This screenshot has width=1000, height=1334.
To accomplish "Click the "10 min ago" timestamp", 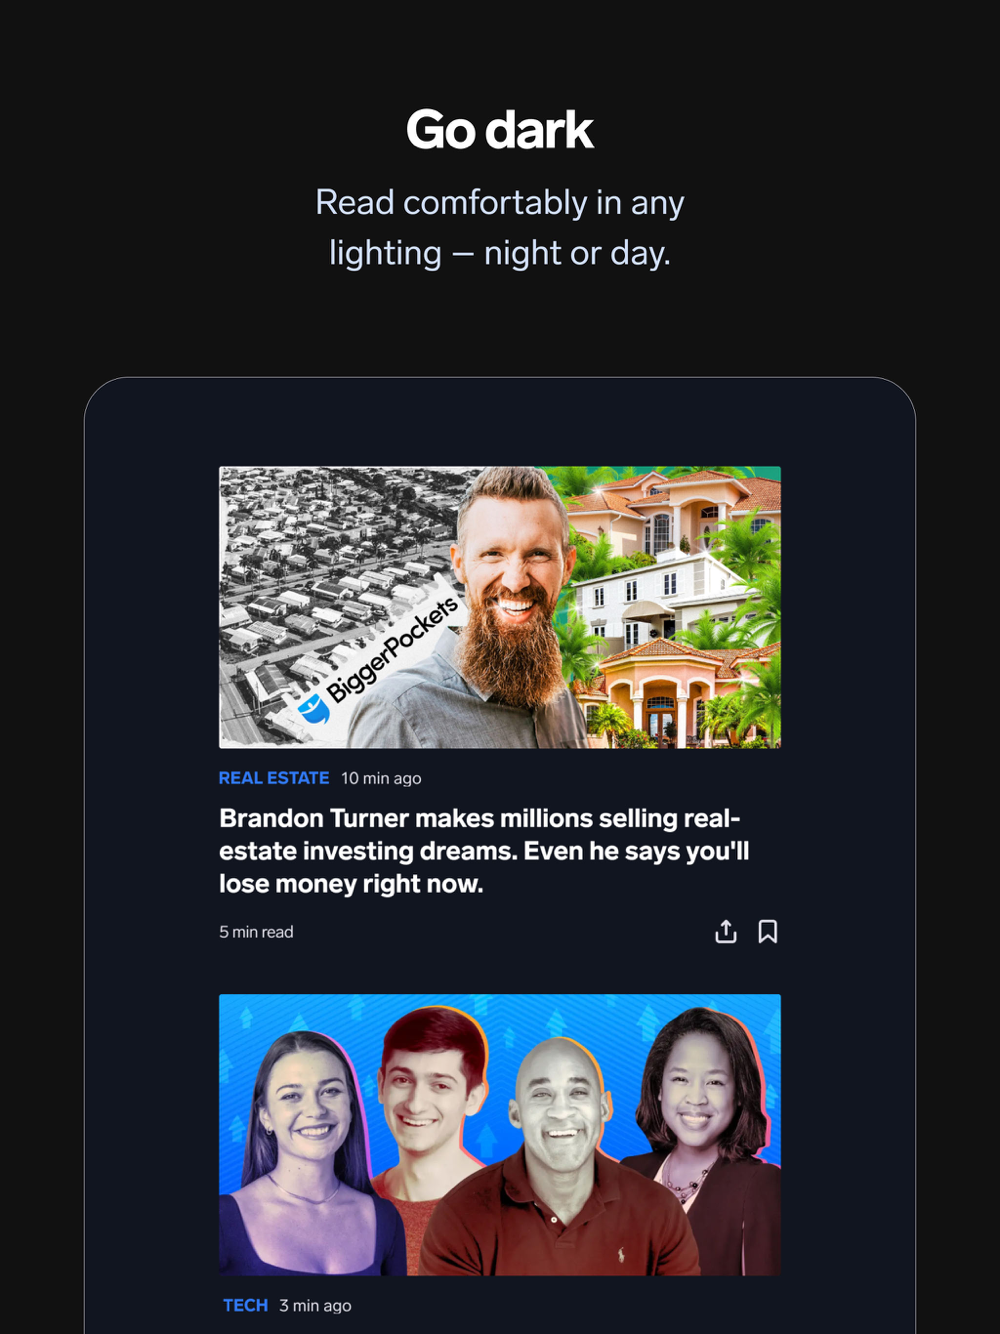I will [x=381, y=778].
